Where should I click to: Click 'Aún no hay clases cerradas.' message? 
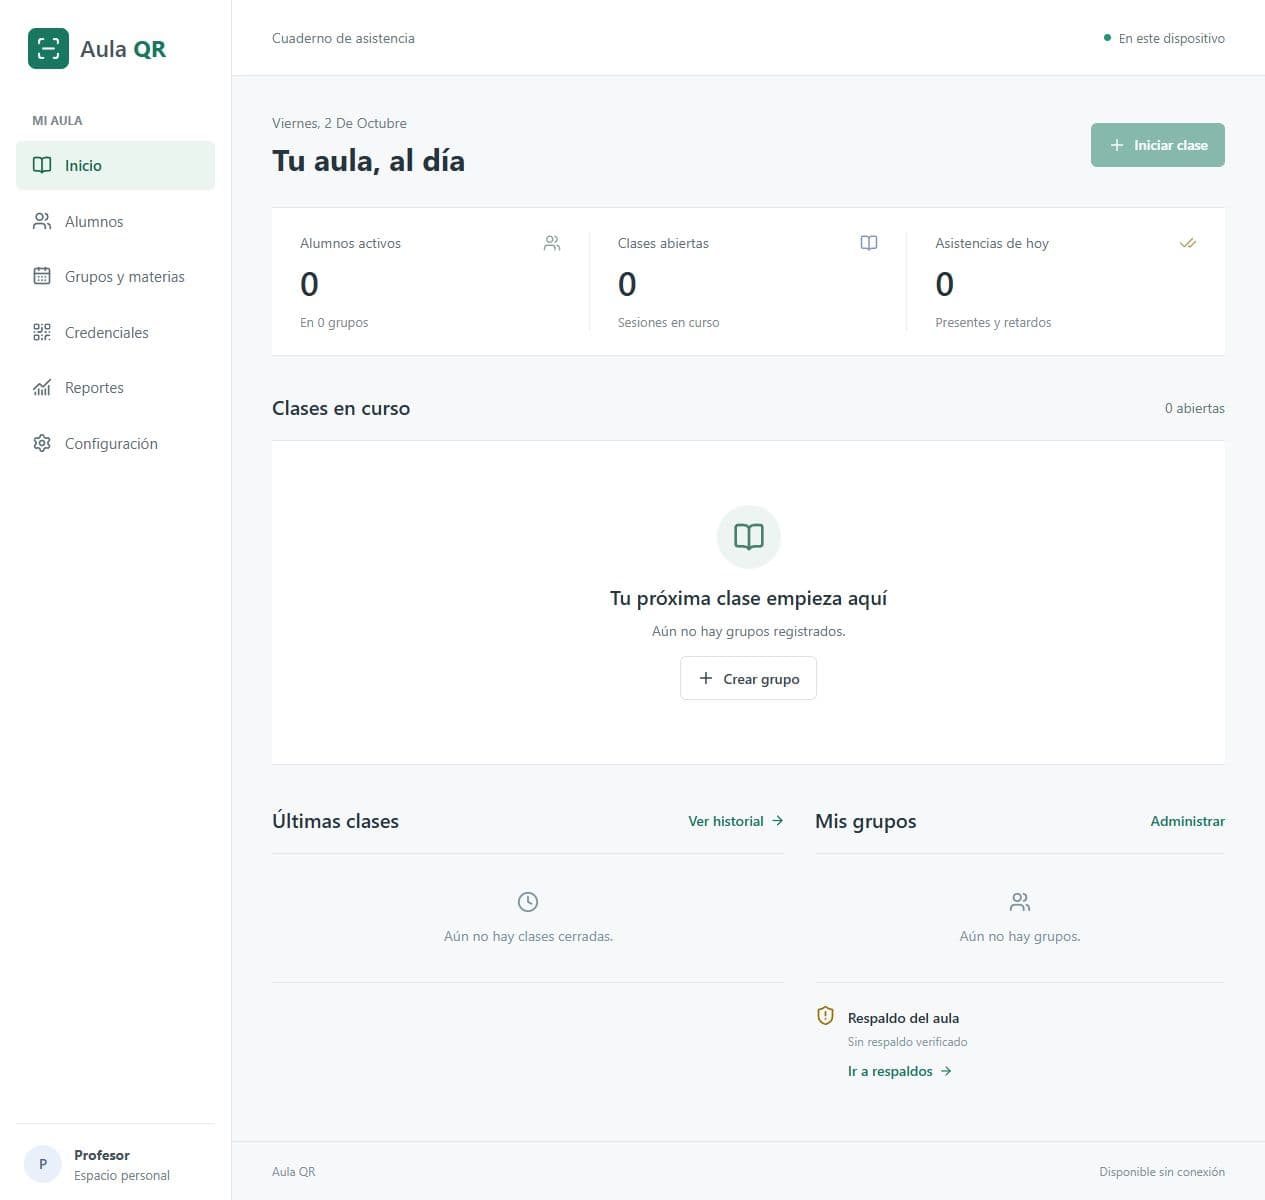[528, 936]
